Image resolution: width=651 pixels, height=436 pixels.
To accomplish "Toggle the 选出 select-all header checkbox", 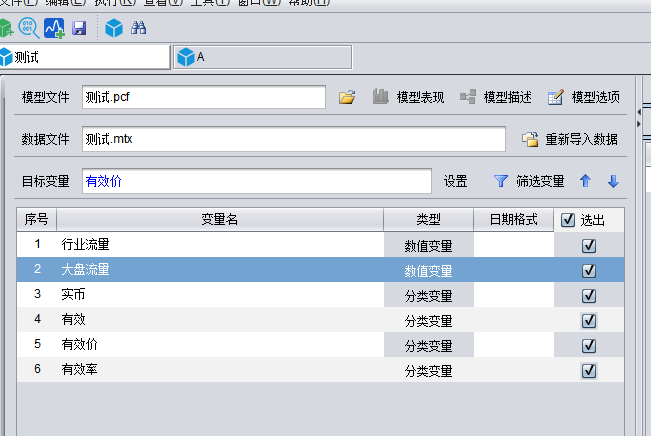I will coord(568,220).
